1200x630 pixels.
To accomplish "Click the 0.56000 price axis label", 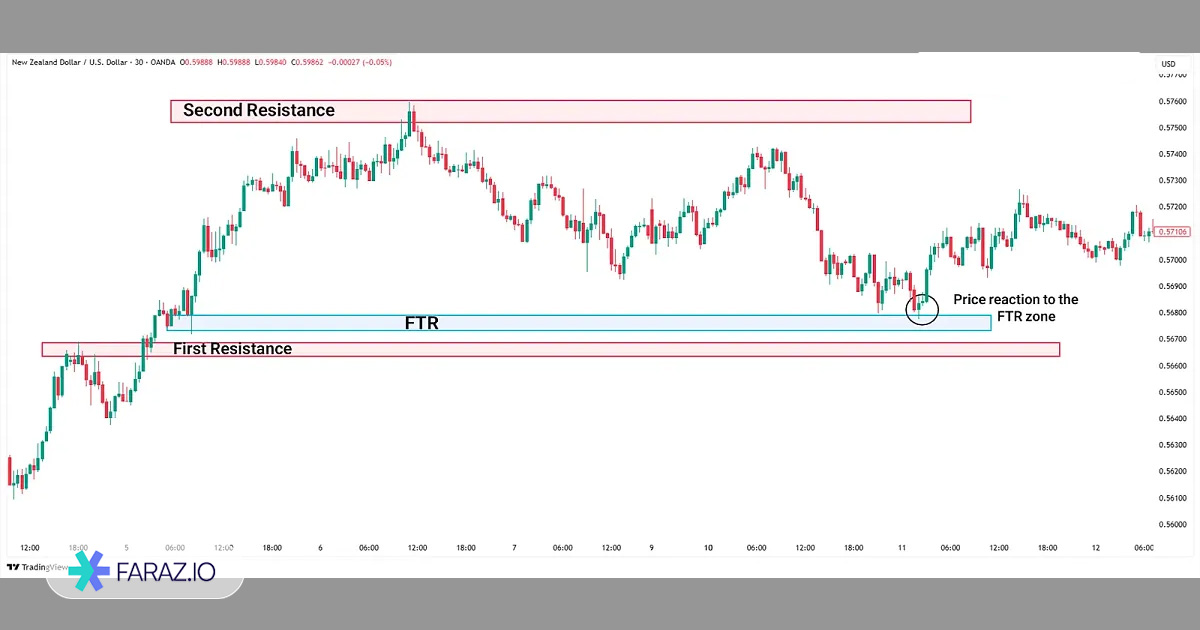I will (x=1173, y=524).
